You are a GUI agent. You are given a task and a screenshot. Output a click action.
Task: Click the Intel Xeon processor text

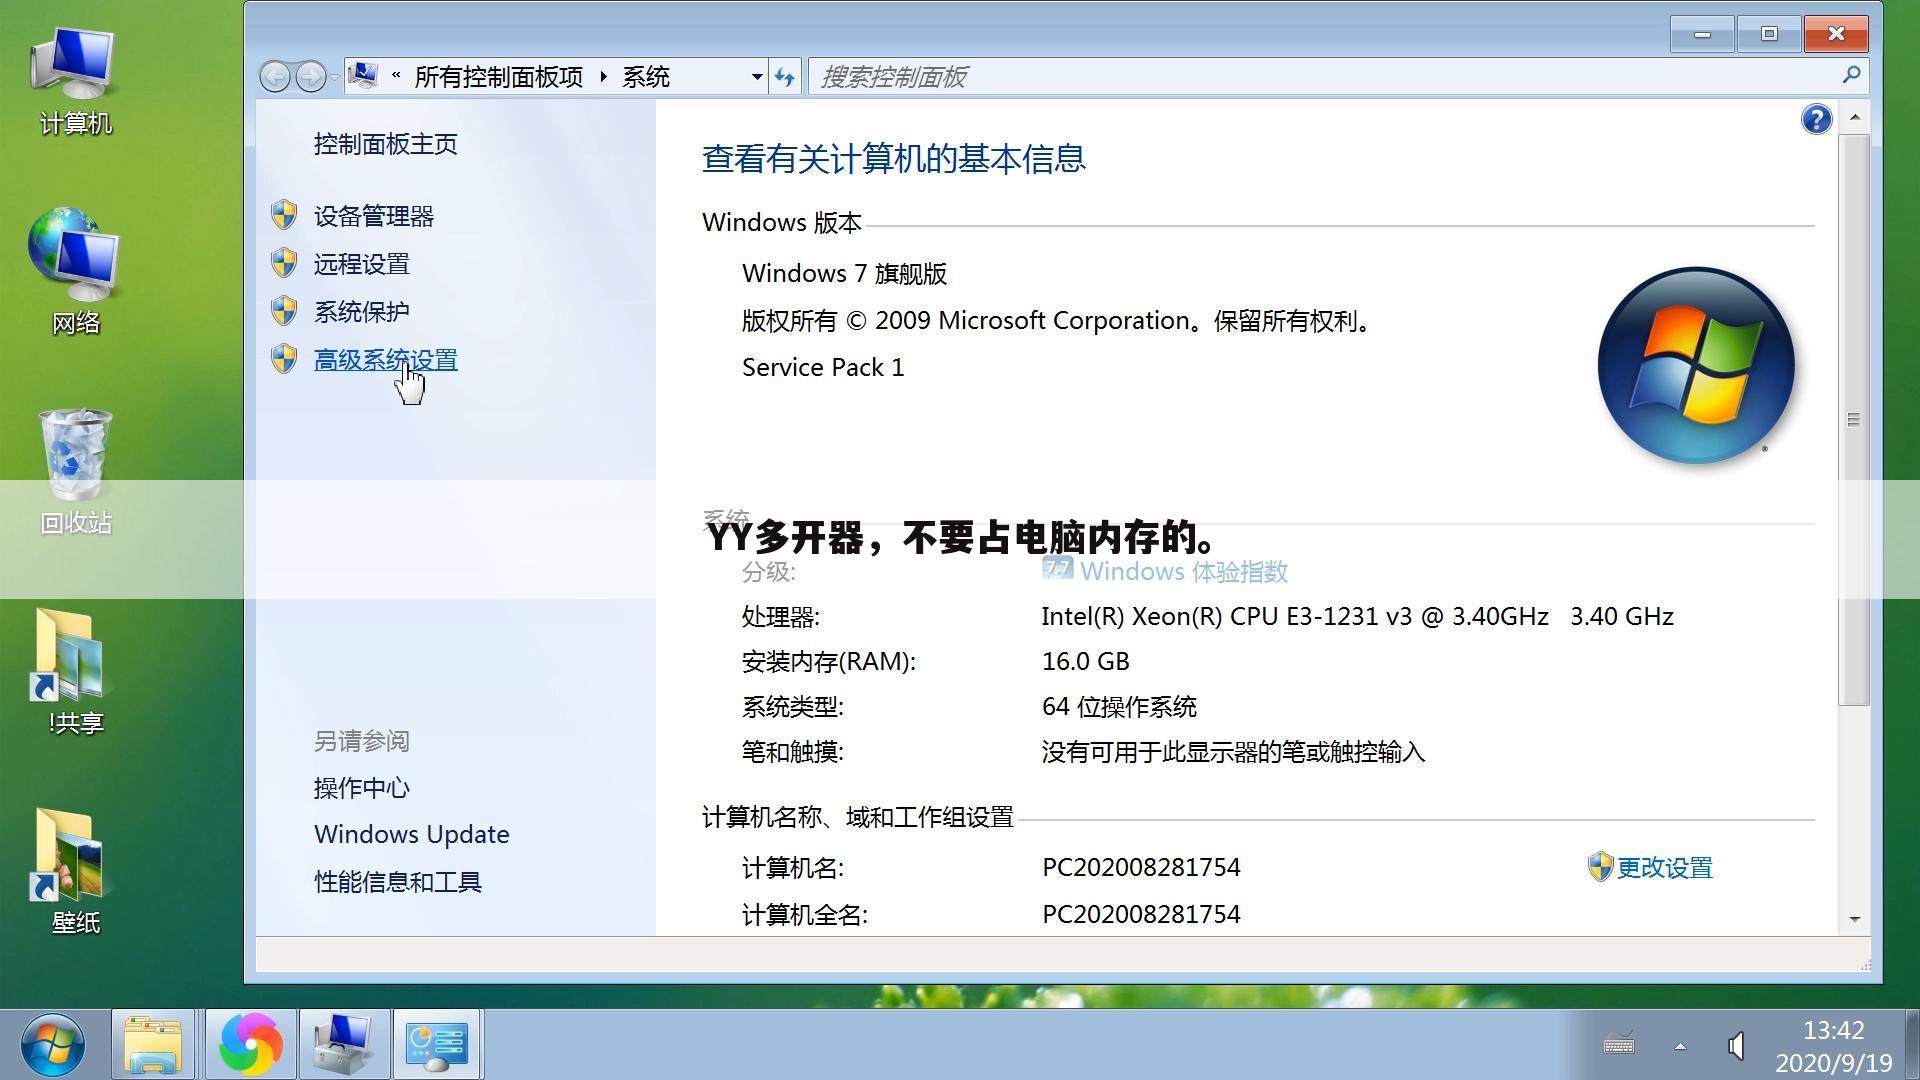(1357, 617)
